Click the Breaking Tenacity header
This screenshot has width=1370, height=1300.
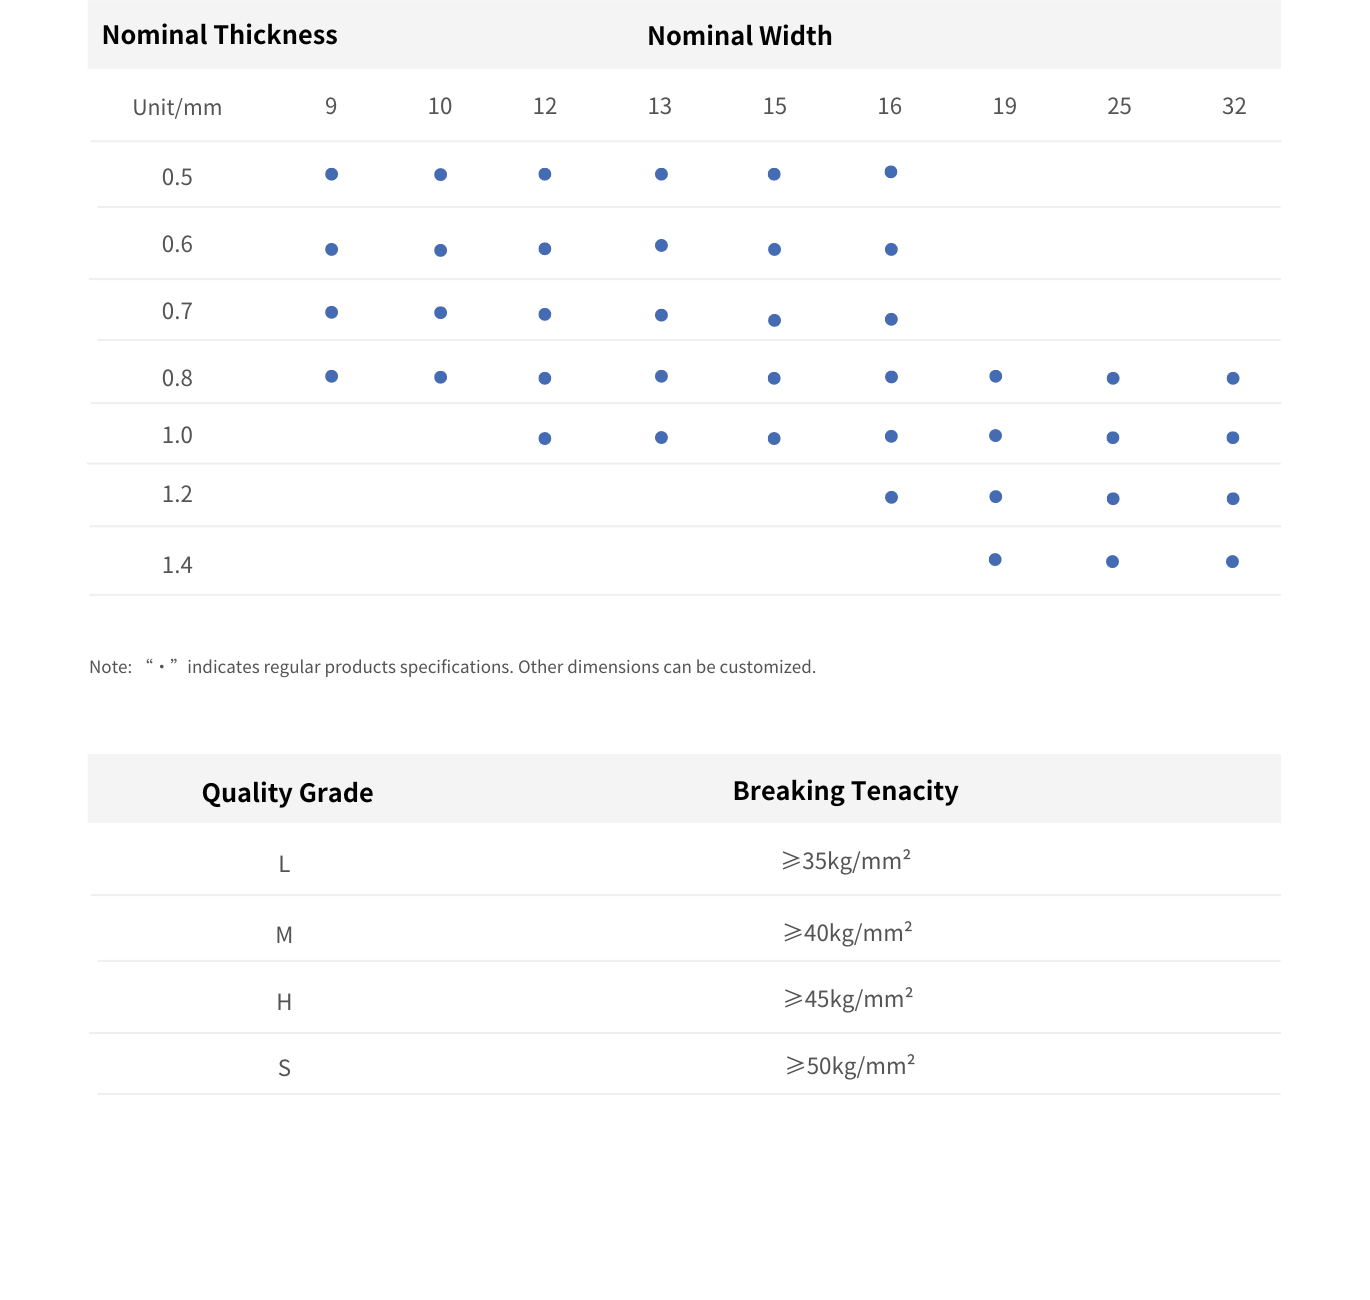[845, 791]
